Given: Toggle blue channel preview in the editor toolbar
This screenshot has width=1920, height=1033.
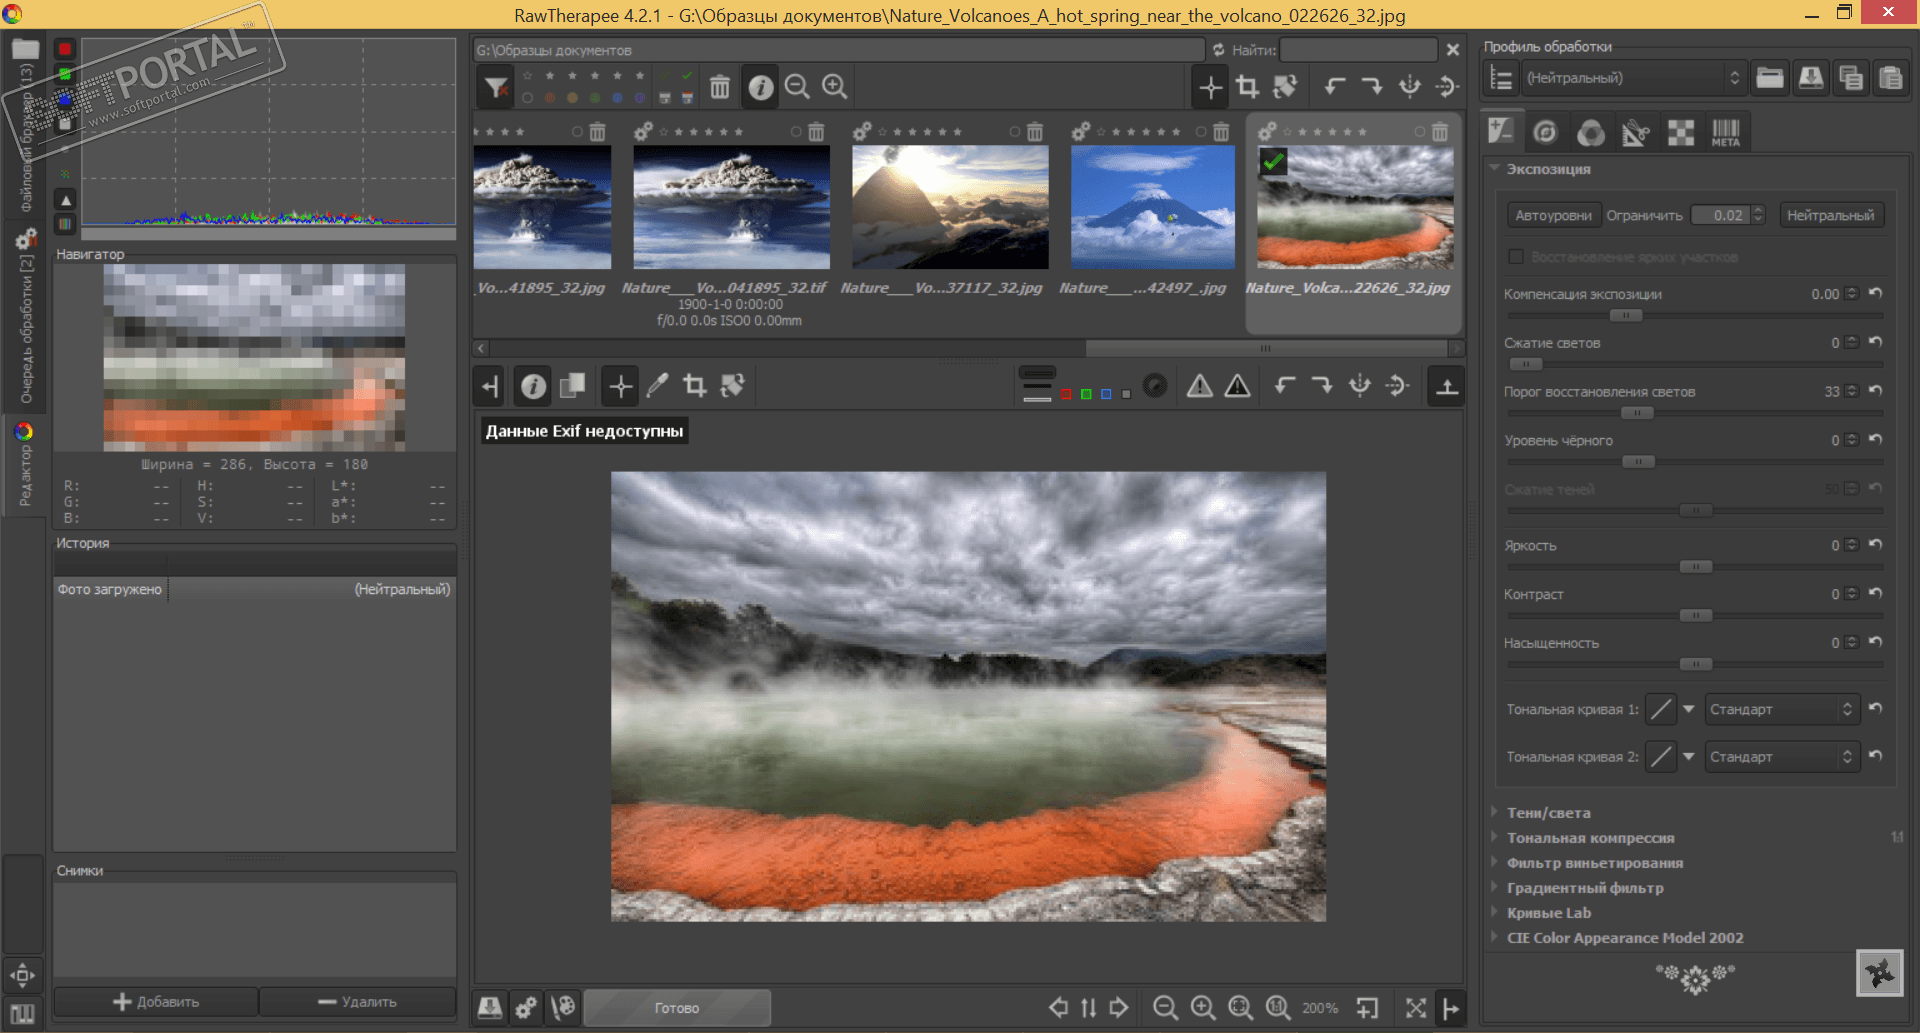Looking at the screenshot, I should point(1106,394).
